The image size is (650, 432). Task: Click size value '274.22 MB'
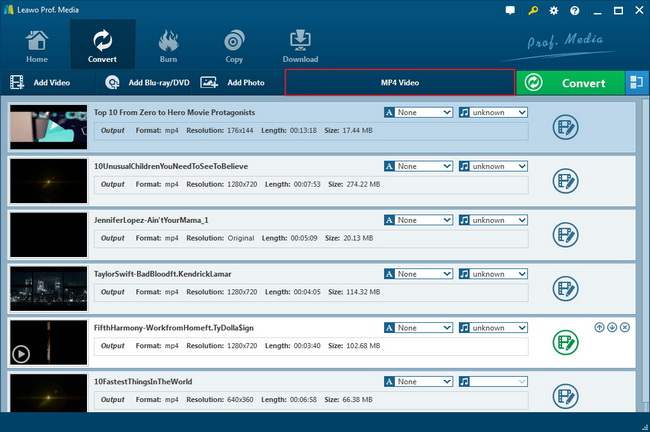coord(363,184)
